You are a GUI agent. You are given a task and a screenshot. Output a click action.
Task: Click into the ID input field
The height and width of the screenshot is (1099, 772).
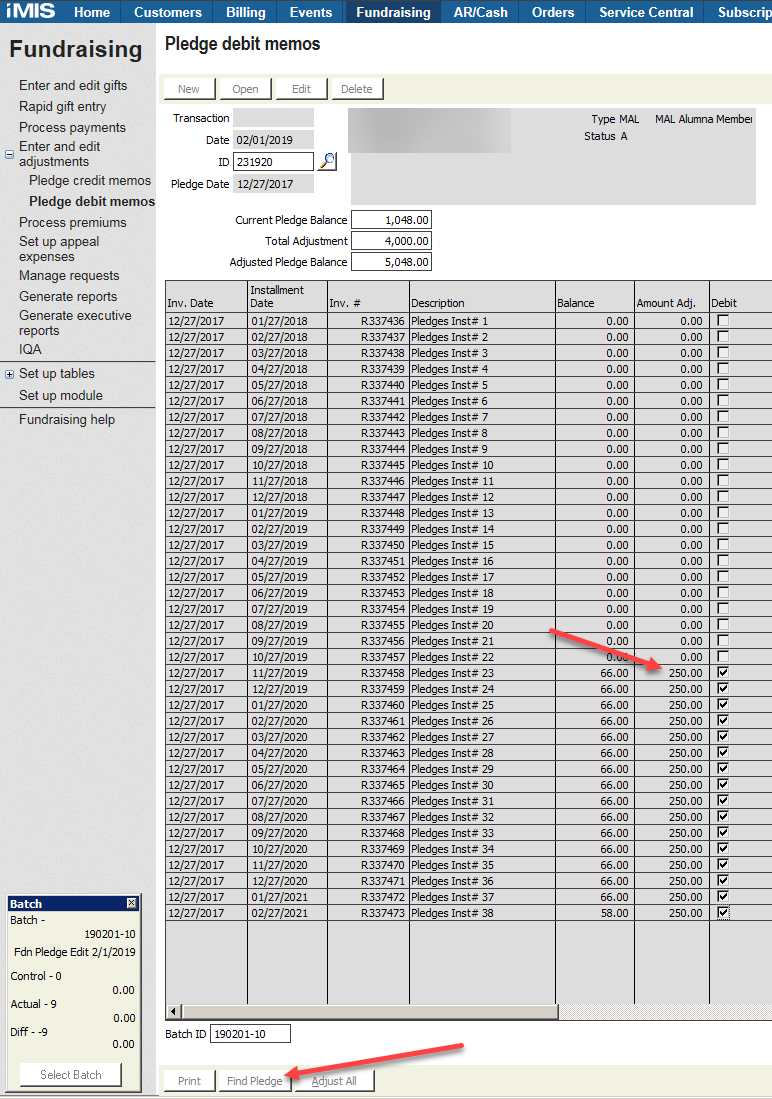click(273, 162)
